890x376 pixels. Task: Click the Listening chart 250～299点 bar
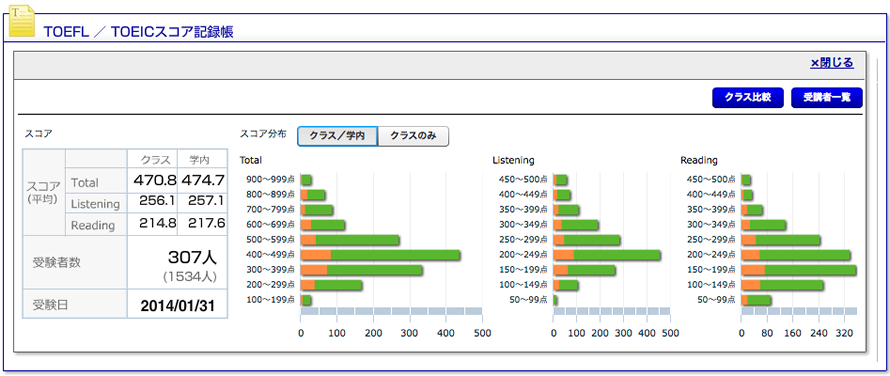[x=586, y=240]
